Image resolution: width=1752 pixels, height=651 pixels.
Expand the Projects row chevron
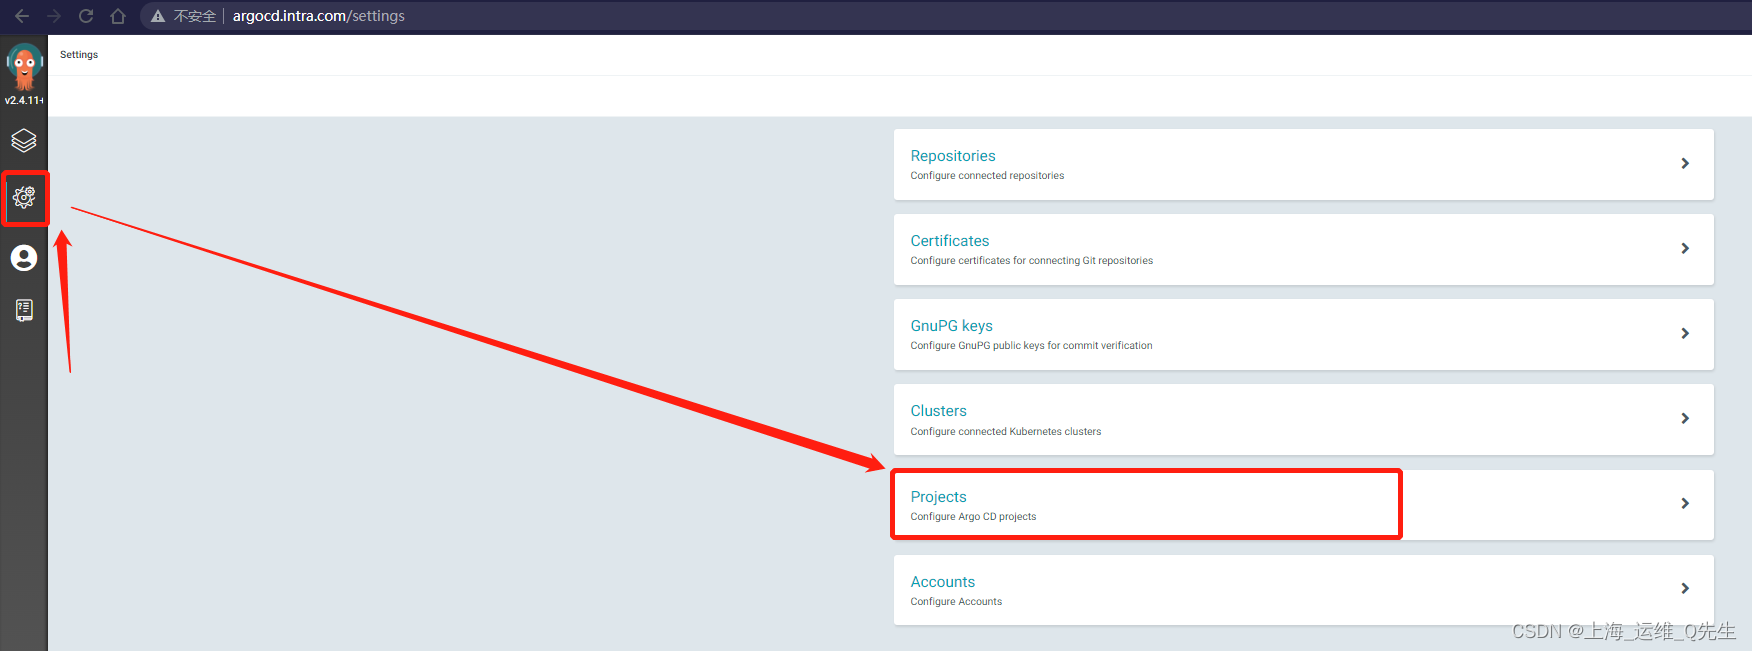[1685, 503]
